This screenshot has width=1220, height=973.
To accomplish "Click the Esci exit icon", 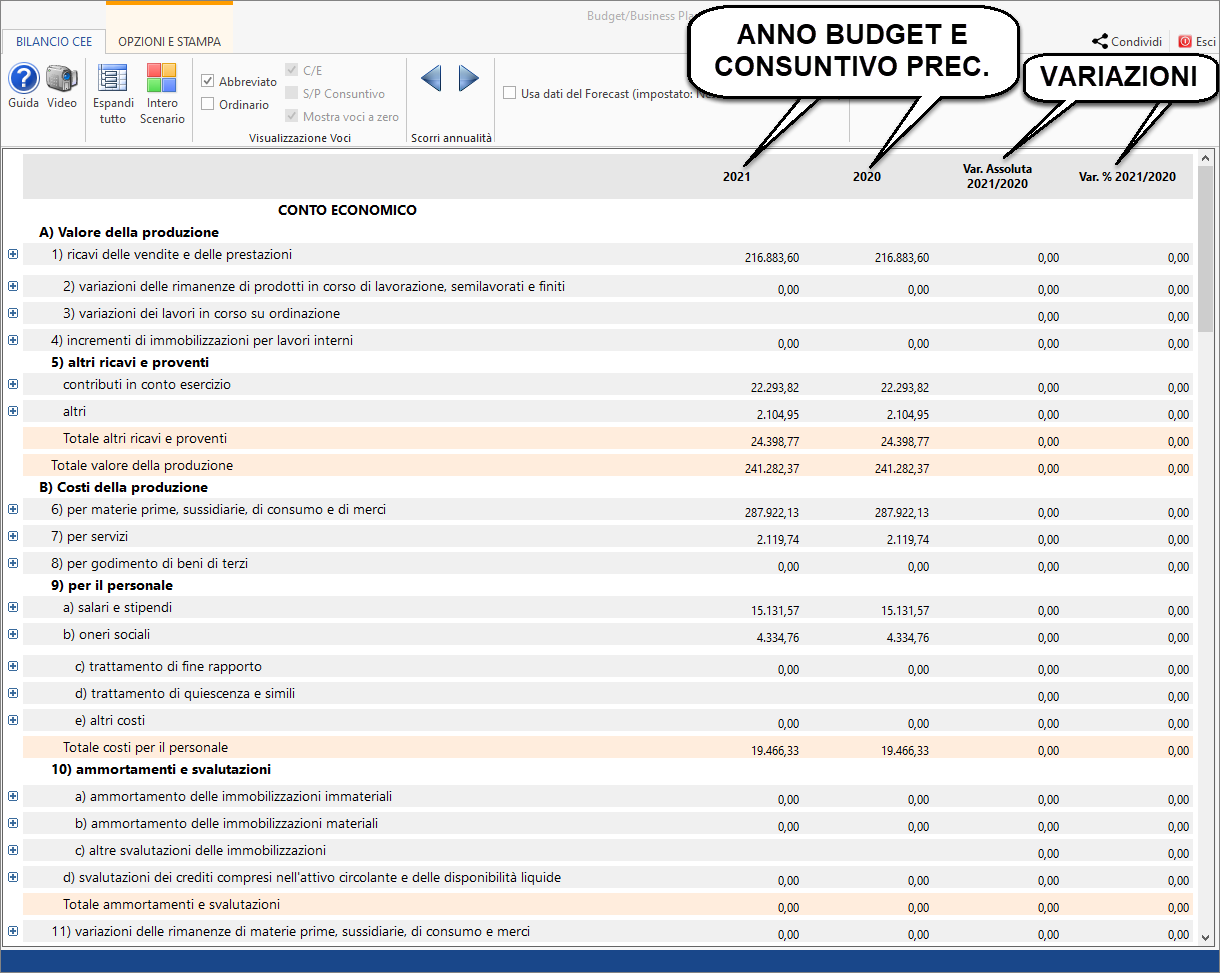I will pyautogui.click(x=1185, y=41).
